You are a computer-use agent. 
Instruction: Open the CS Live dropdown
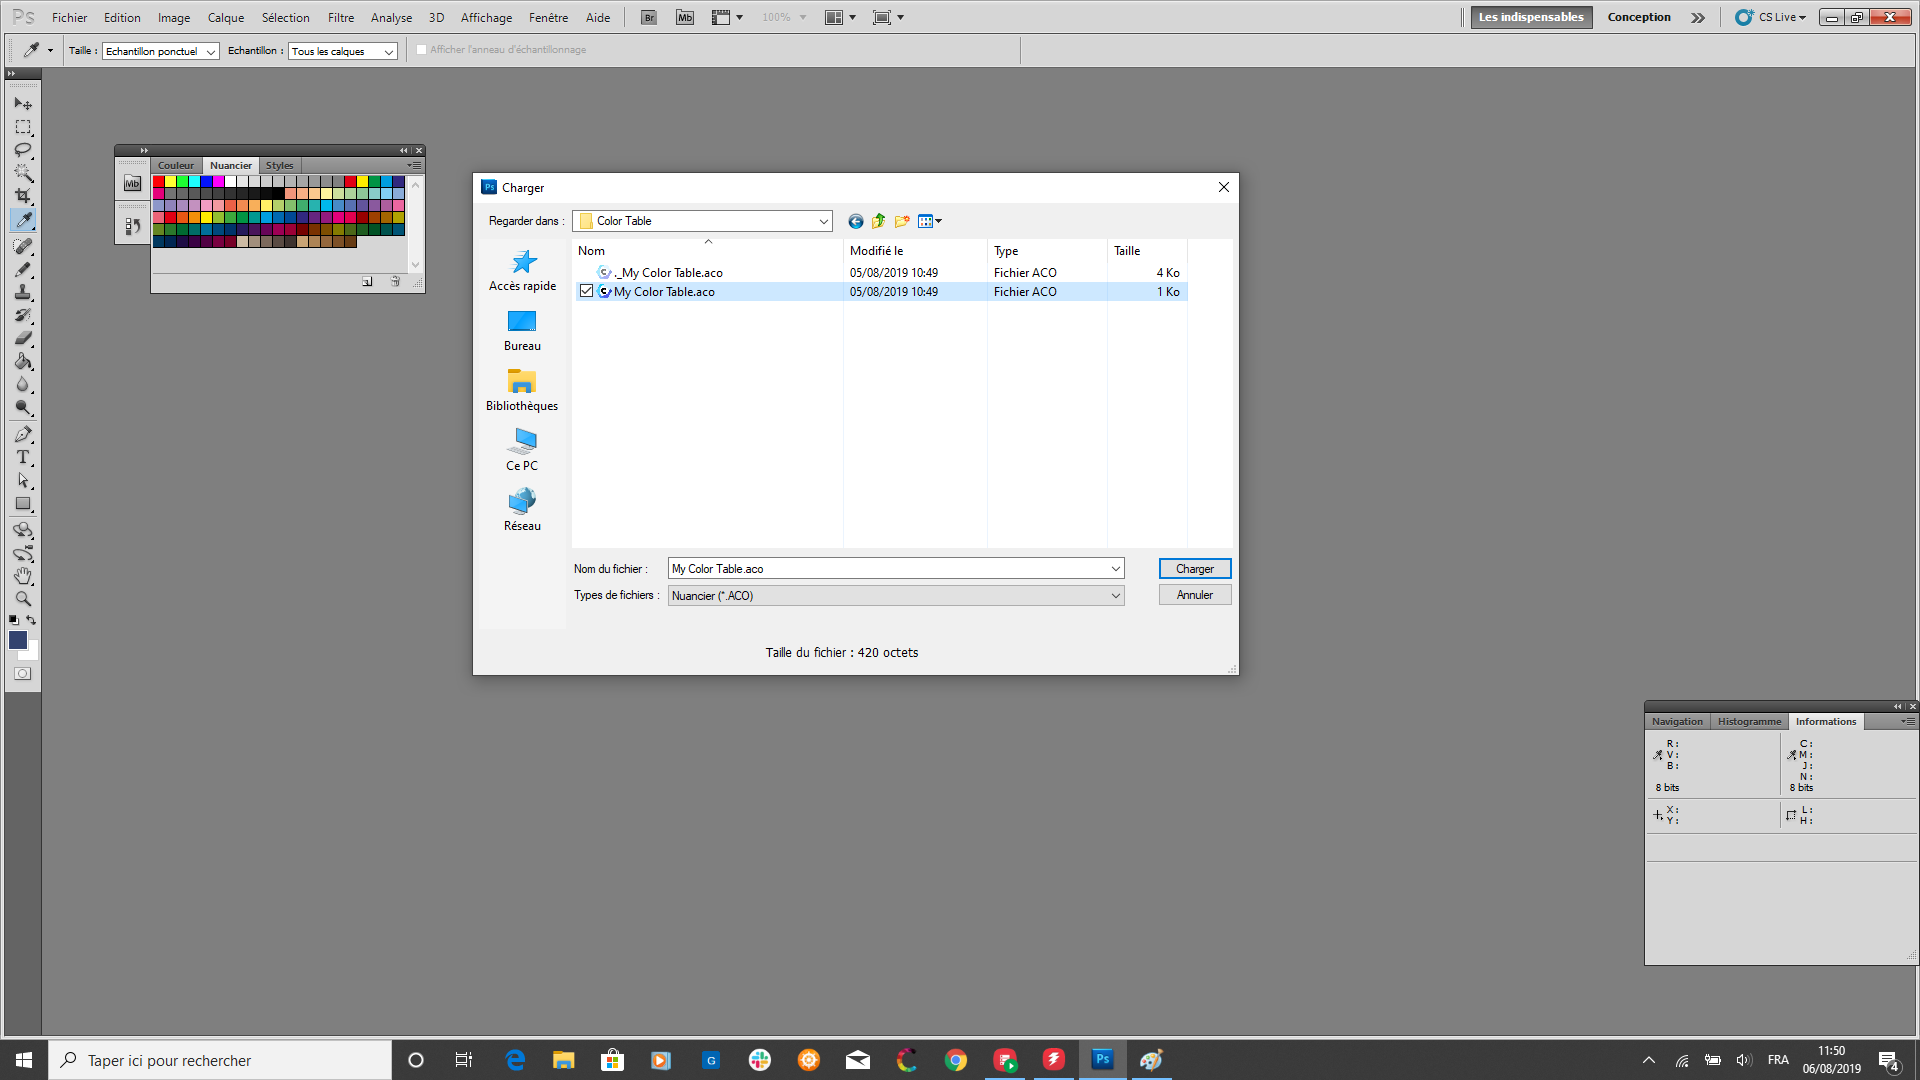(x=1771, y=17)
